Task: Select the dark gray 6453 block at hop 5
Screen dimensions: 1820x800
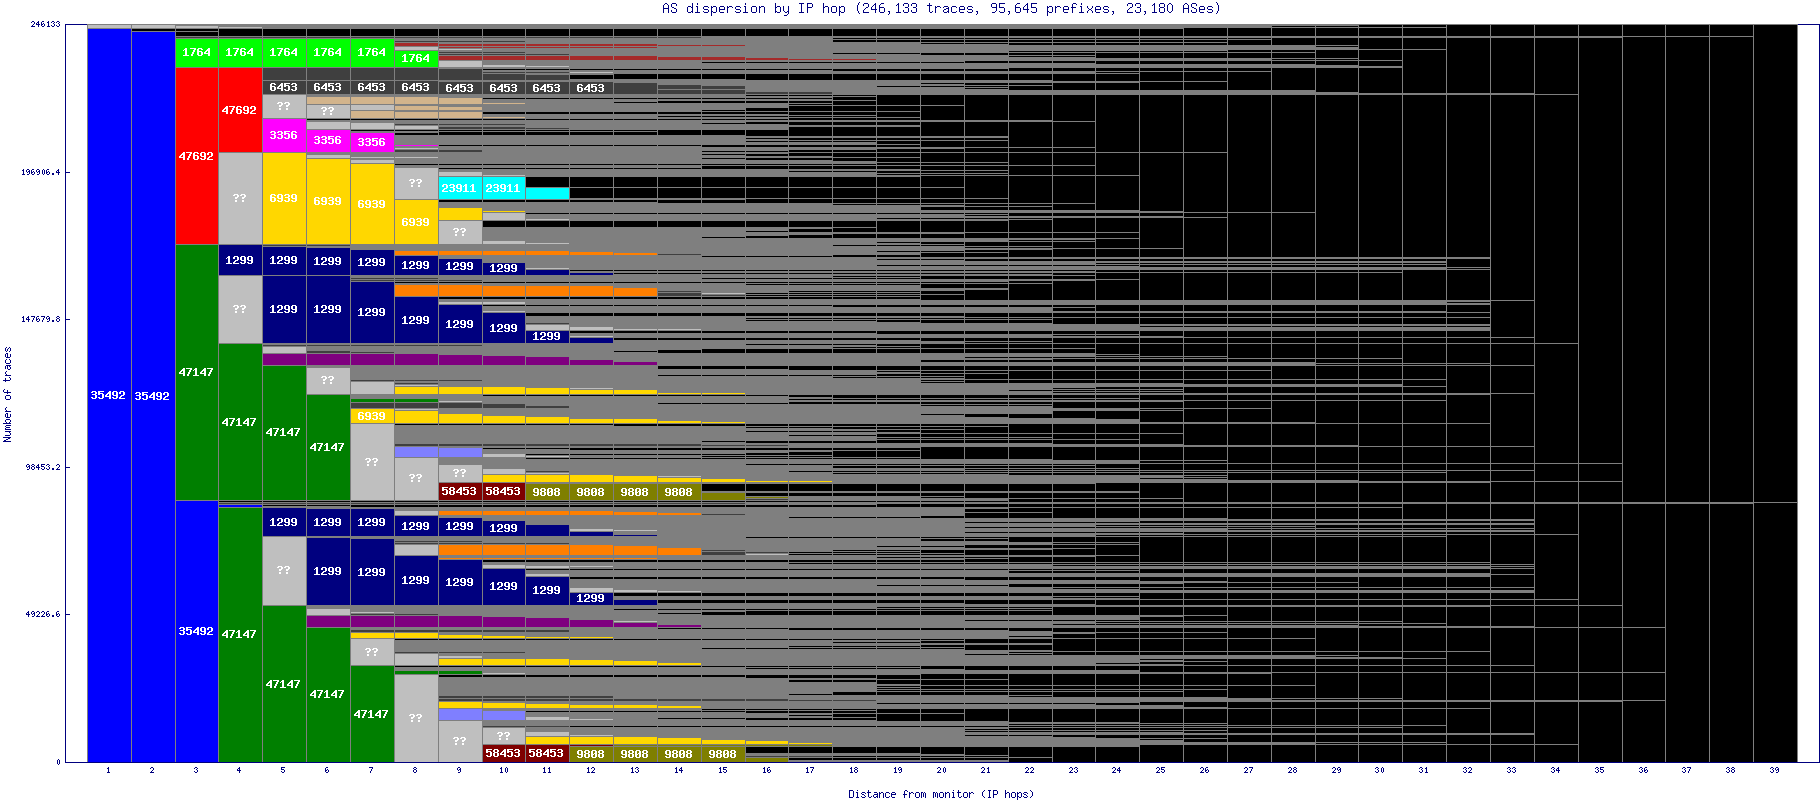Action: click(x=284, y=87)
